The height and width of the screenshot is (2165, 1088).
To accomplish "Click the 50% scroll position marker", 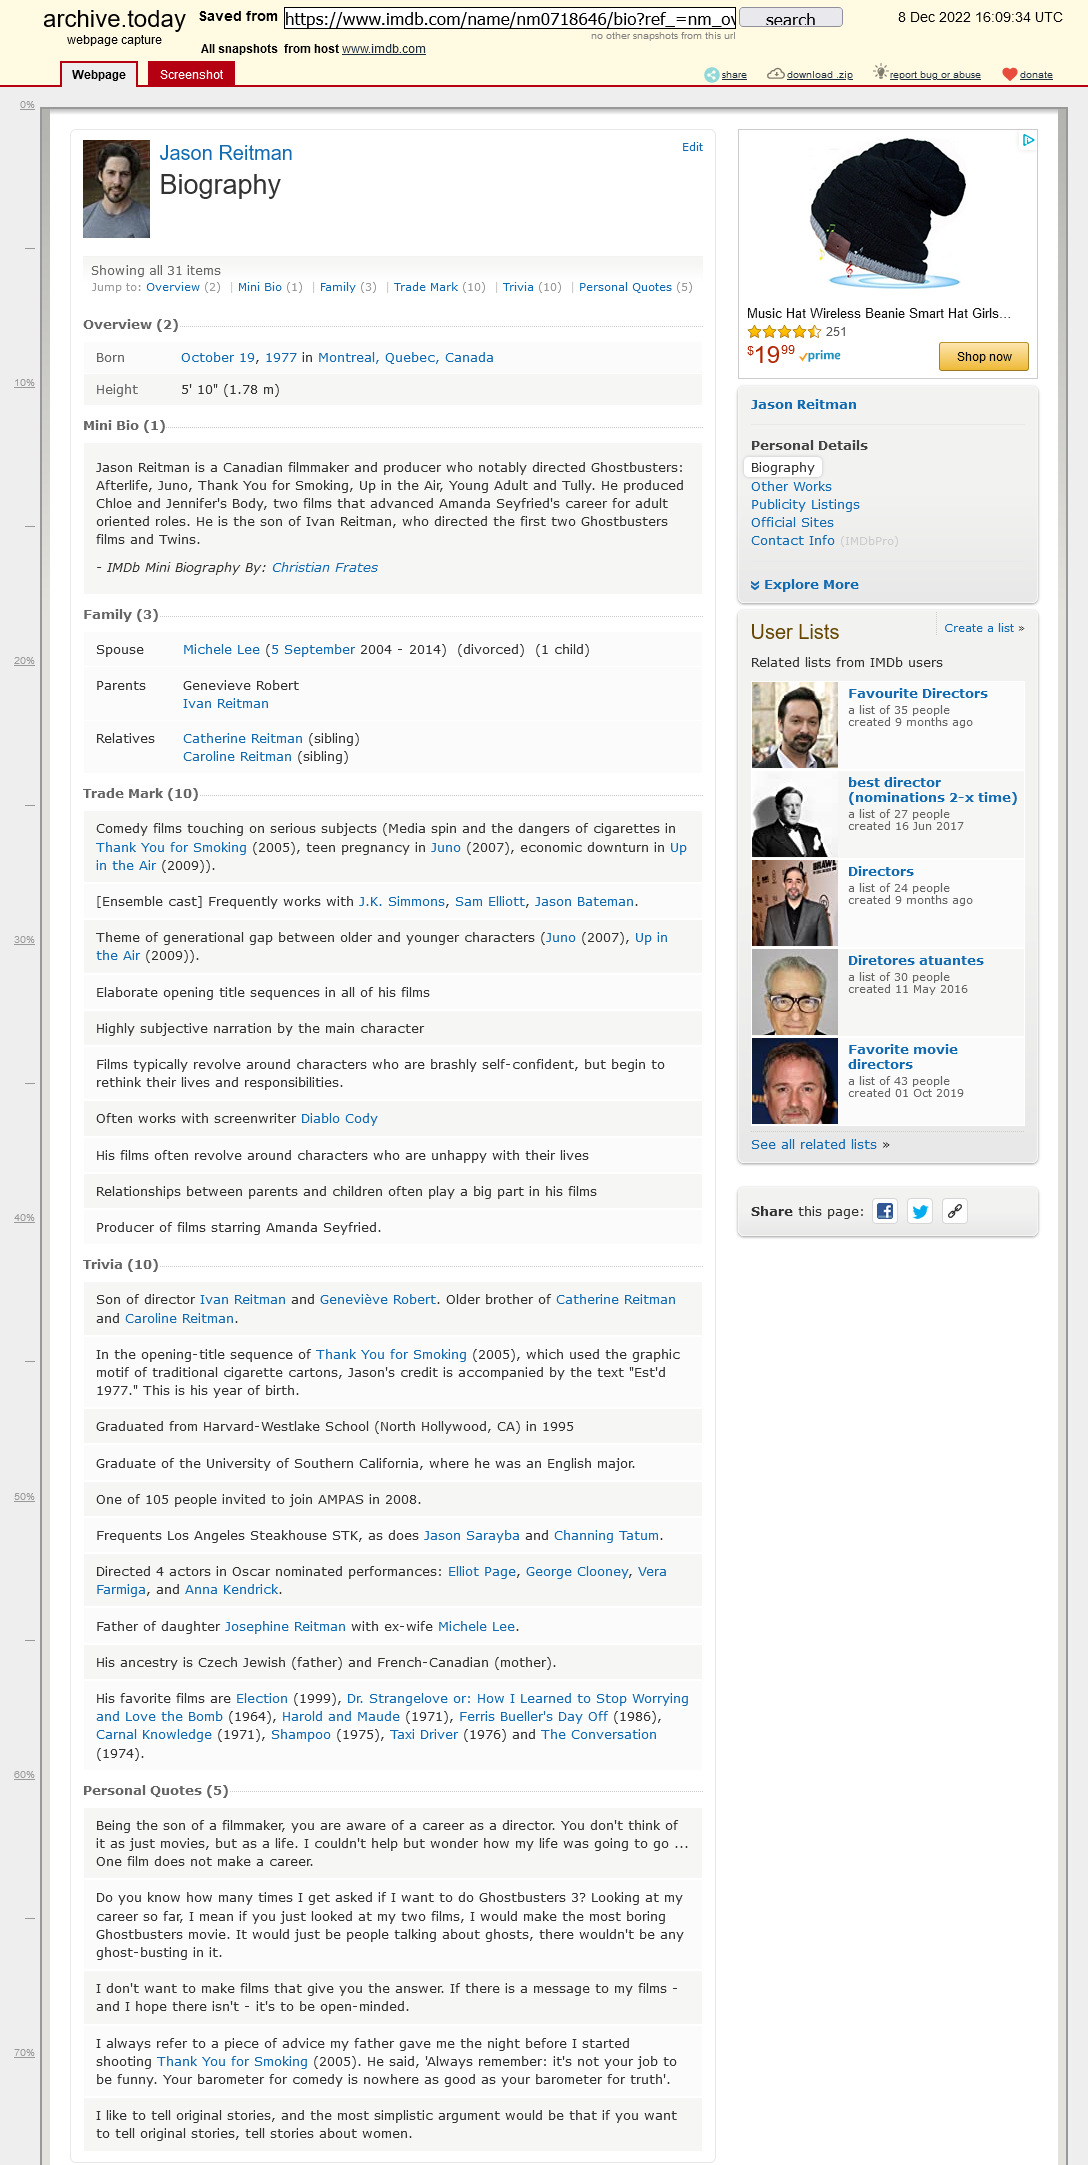I will (24, 1497).
